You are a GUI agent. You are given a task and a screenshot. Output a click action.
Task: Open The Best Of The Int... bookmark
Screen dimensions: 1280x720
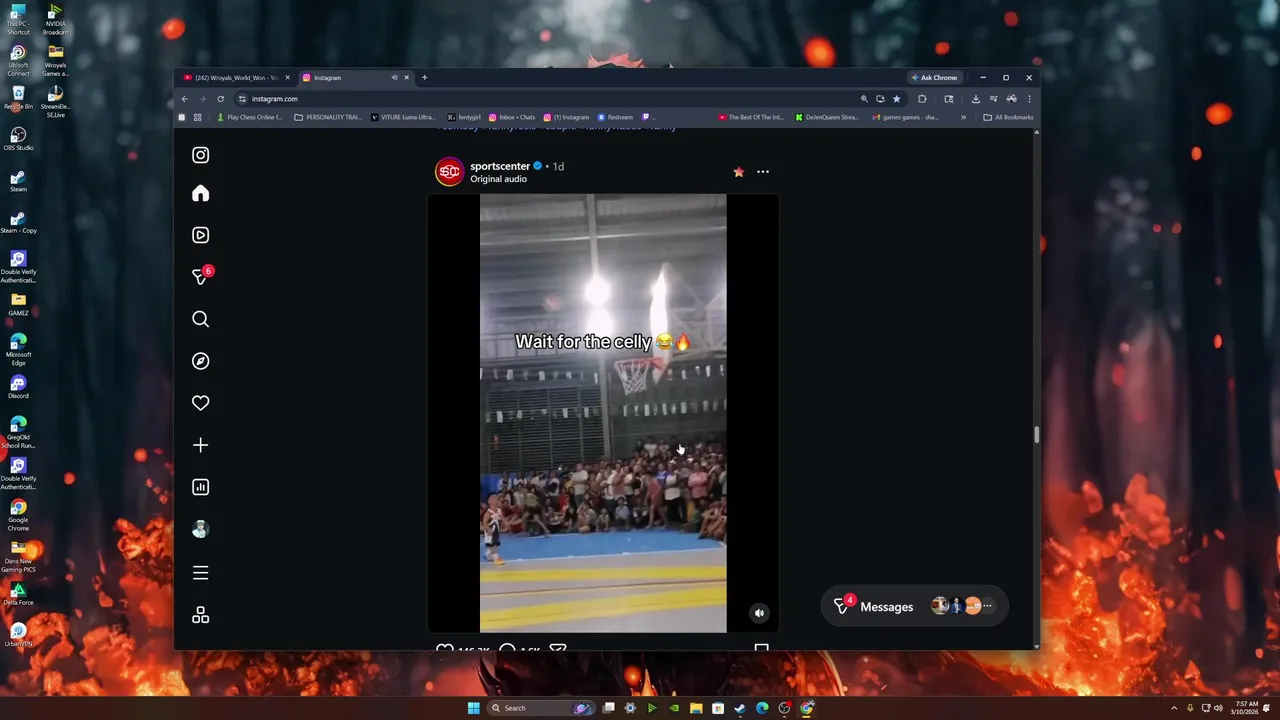pyautogui.click(x=751, y=117)
